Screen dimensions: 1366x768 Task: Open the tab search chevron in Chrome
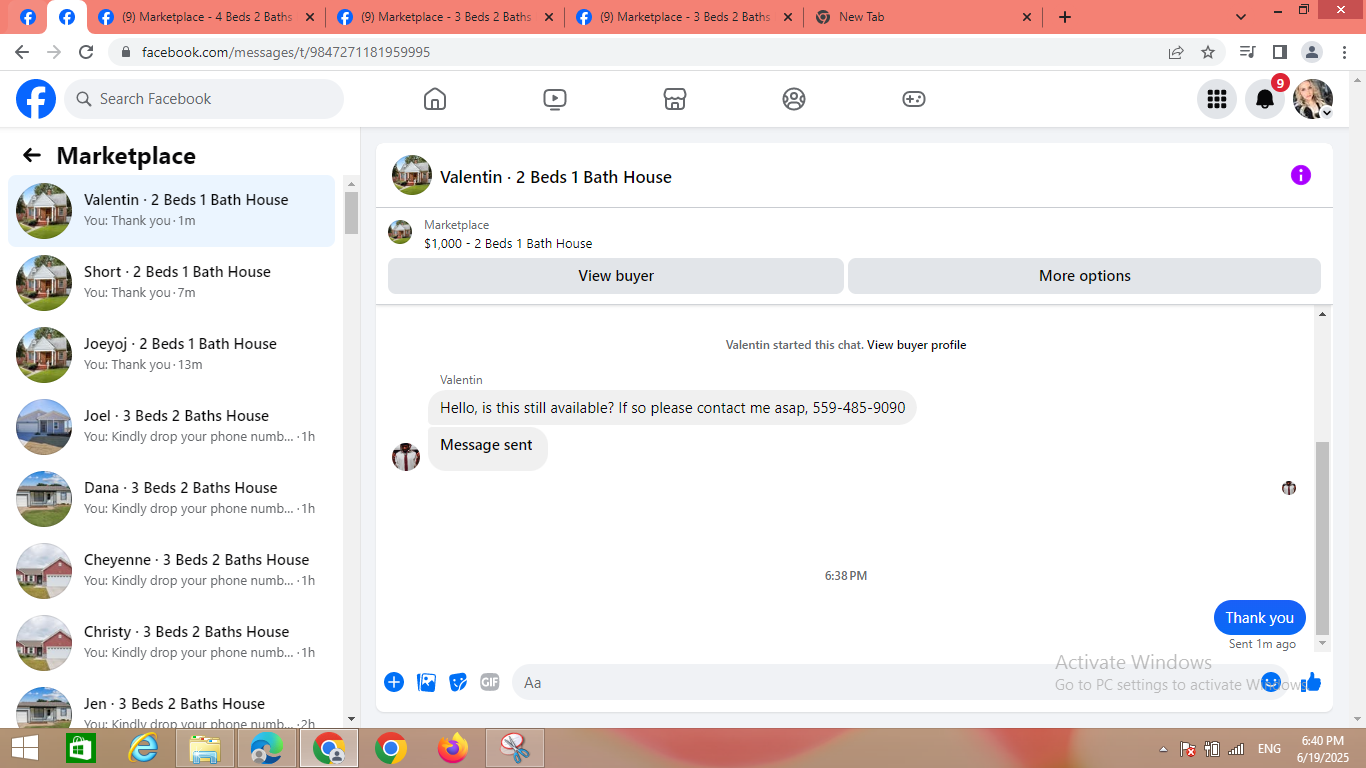click(x=1241, y=17)
